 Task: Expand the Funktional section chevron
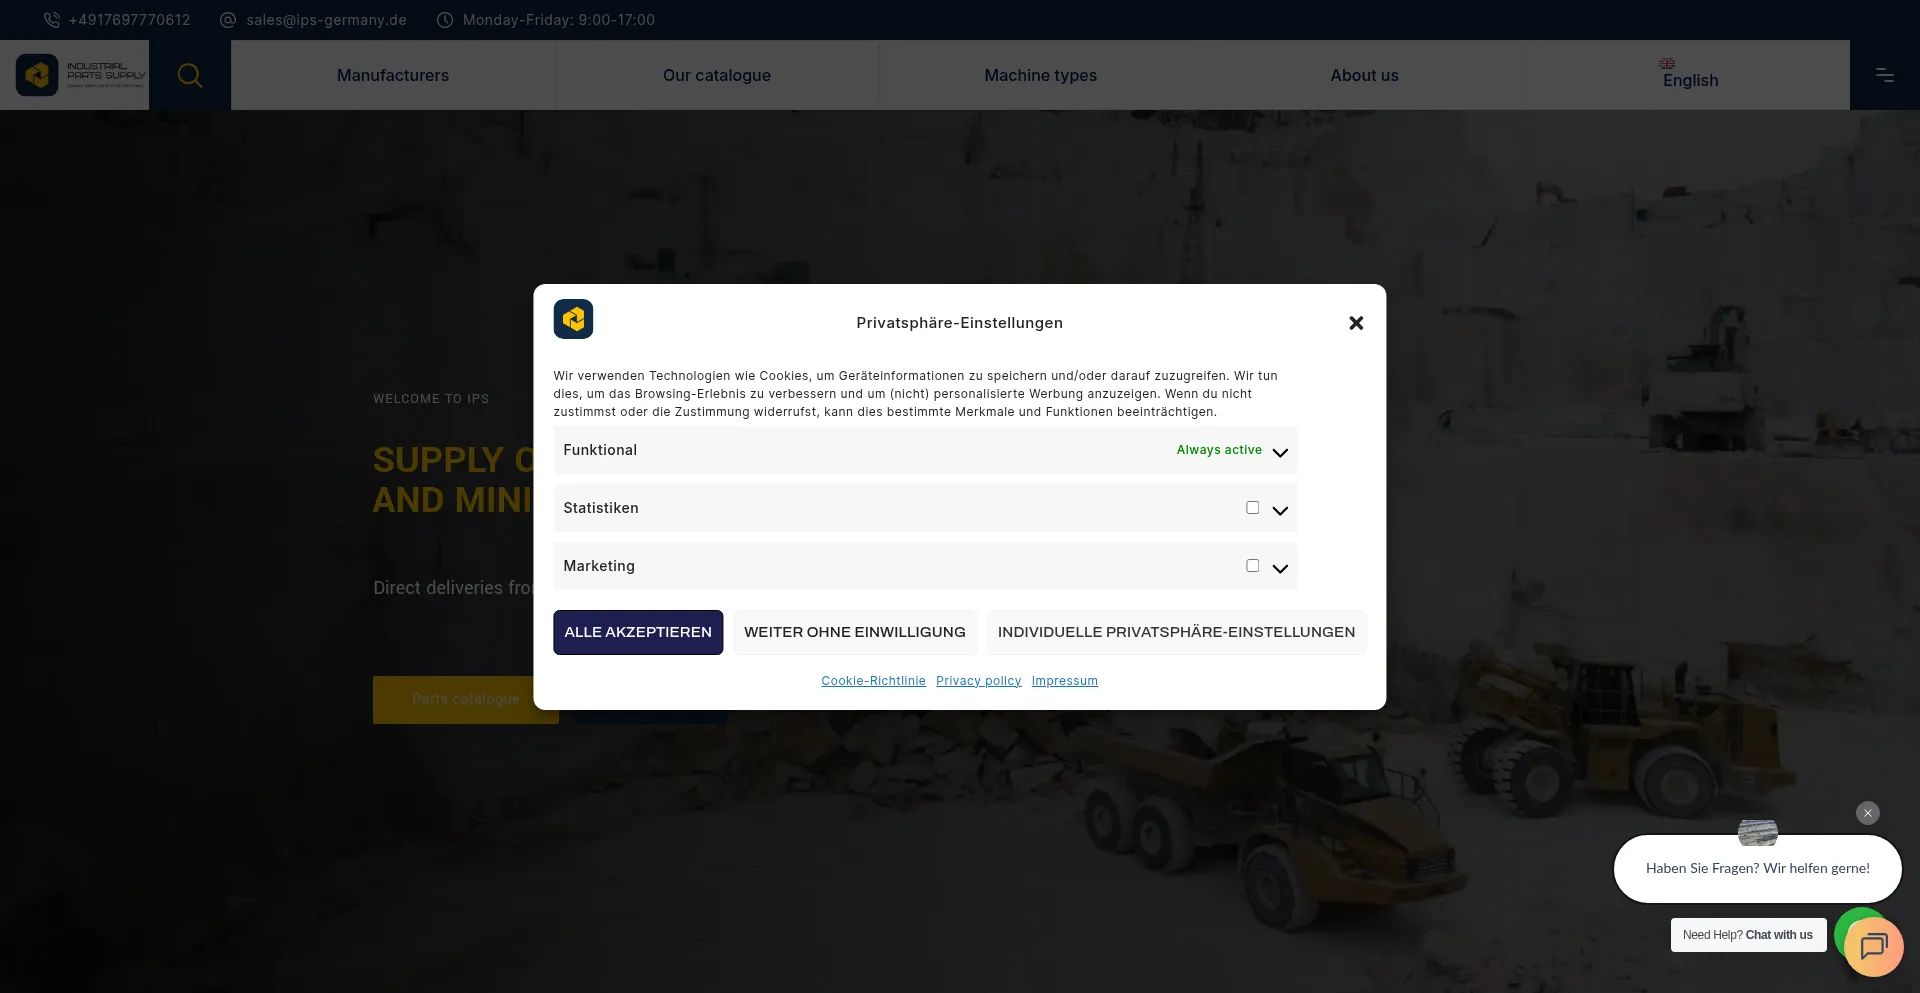[x=1280, y=453]
